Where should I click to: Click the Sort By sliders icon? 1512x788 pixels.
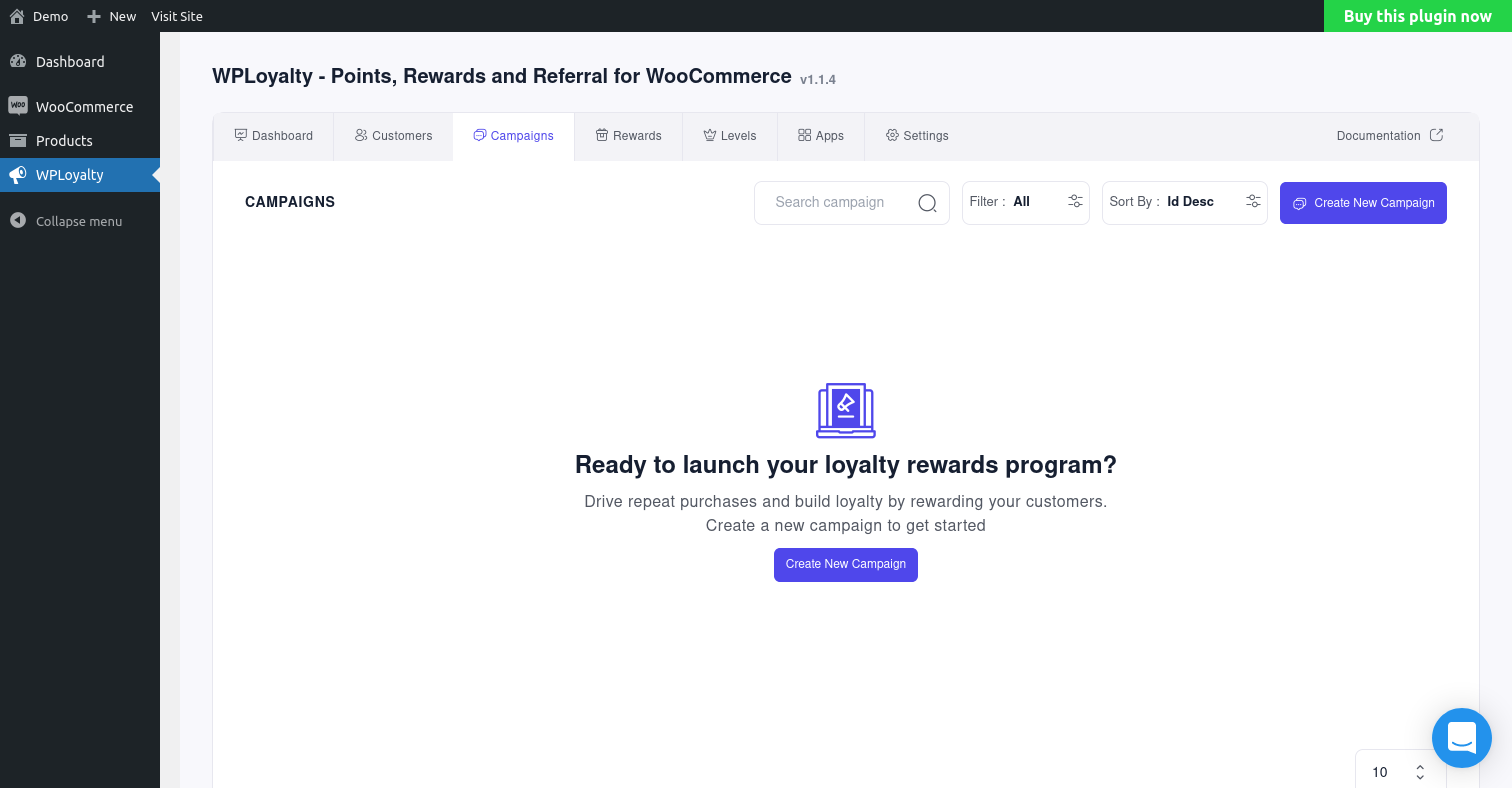1253,201
